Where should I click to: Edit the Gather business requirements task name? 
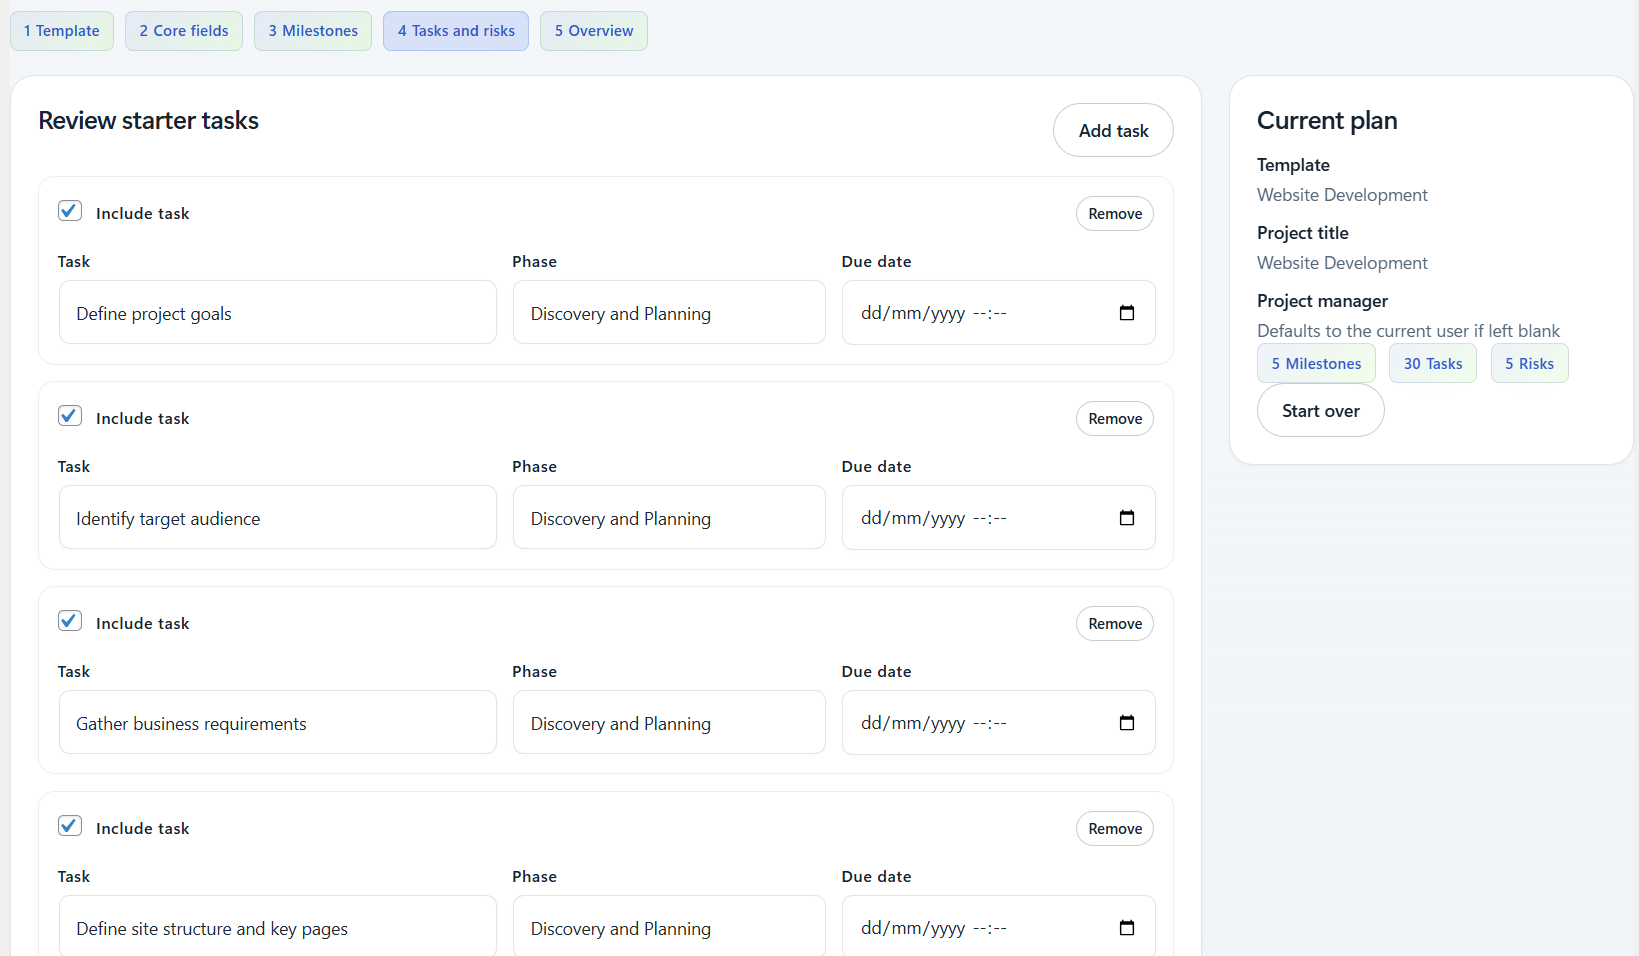(278, 723)
